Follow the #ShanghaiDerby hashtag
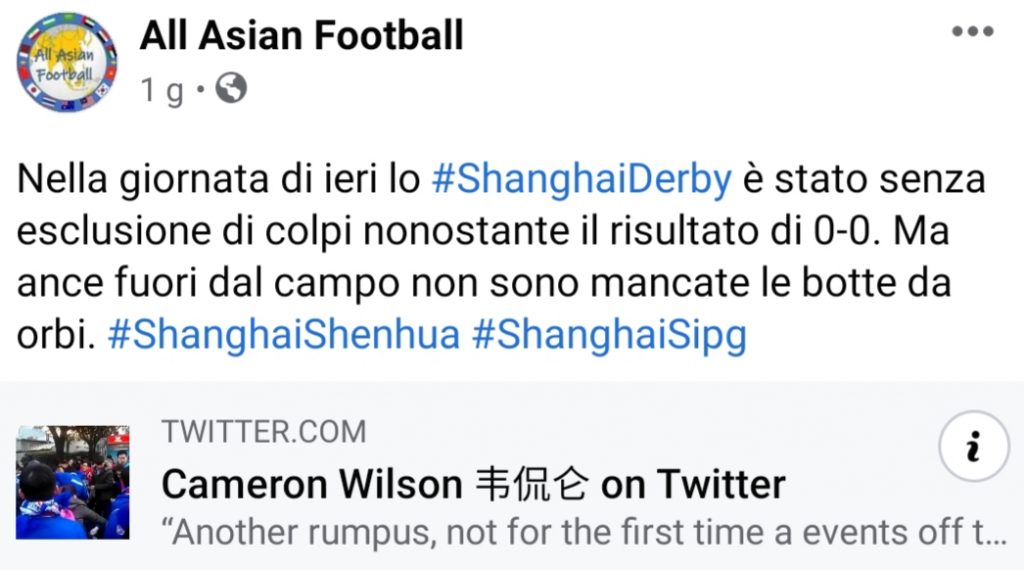This screenshot has height=570, width=1024. [x=581, y=180]
